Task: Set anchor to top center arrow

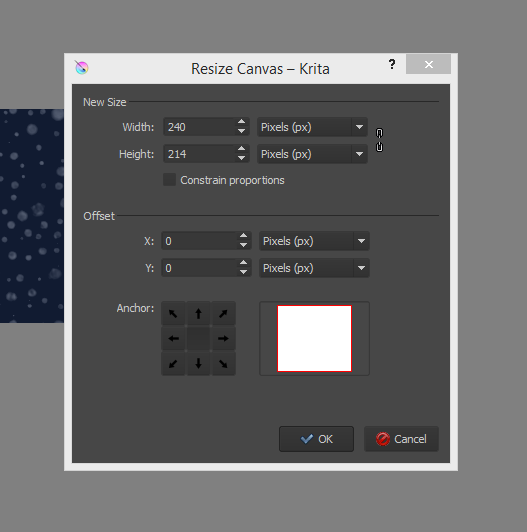Action: [199, 314]
